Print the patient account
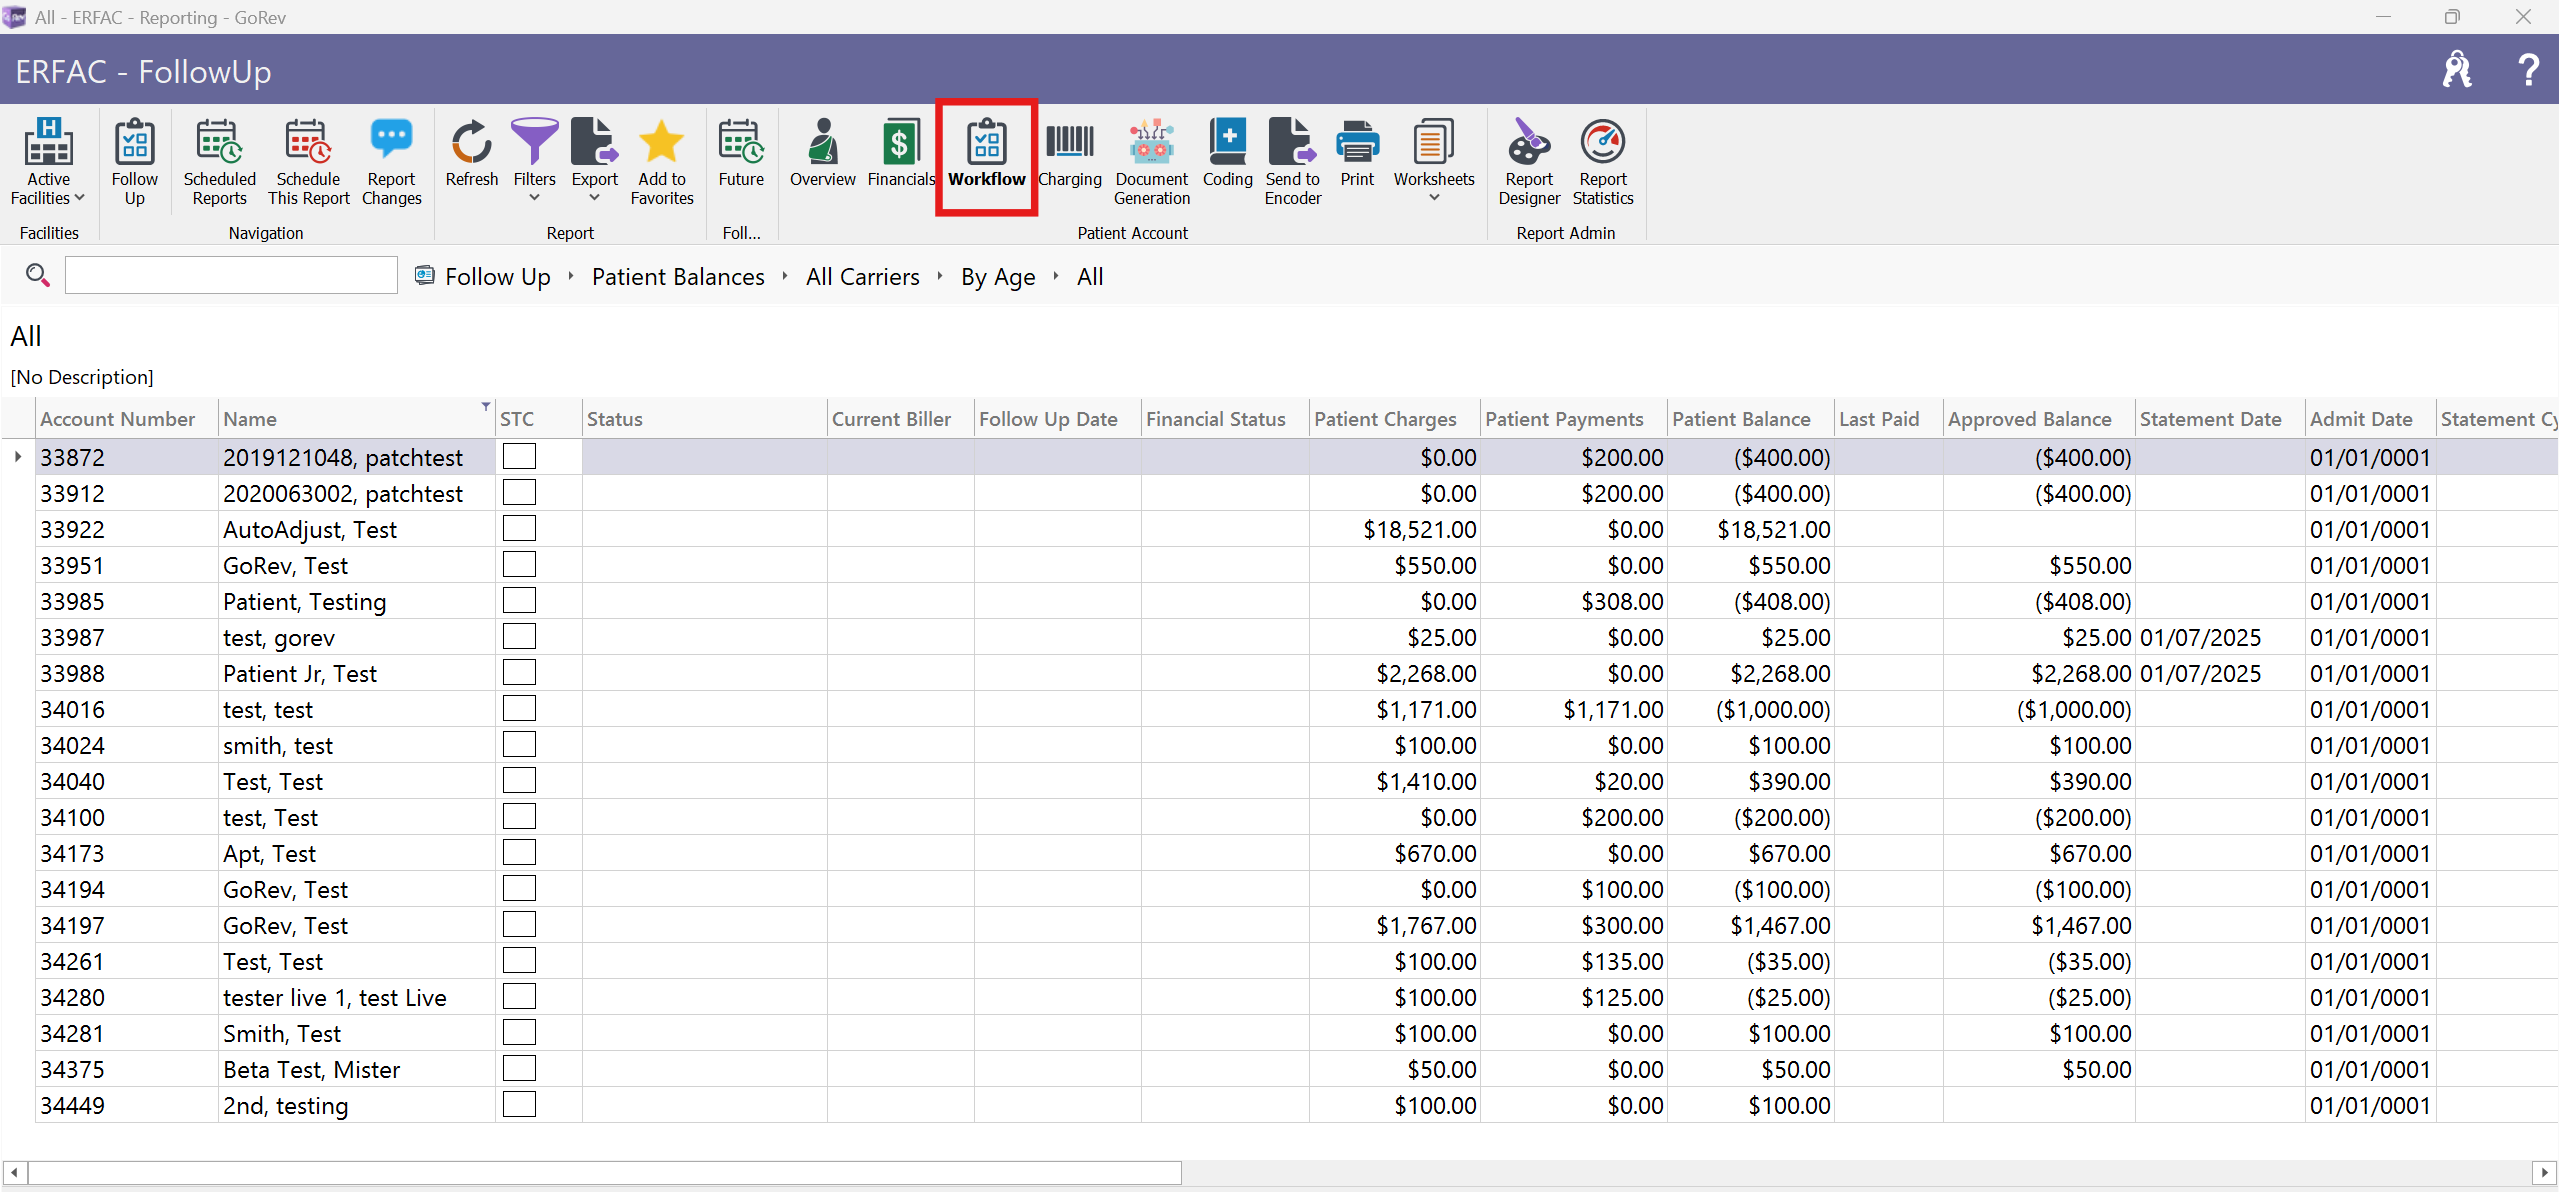 pyautogui.click(x=1357, y=153)
